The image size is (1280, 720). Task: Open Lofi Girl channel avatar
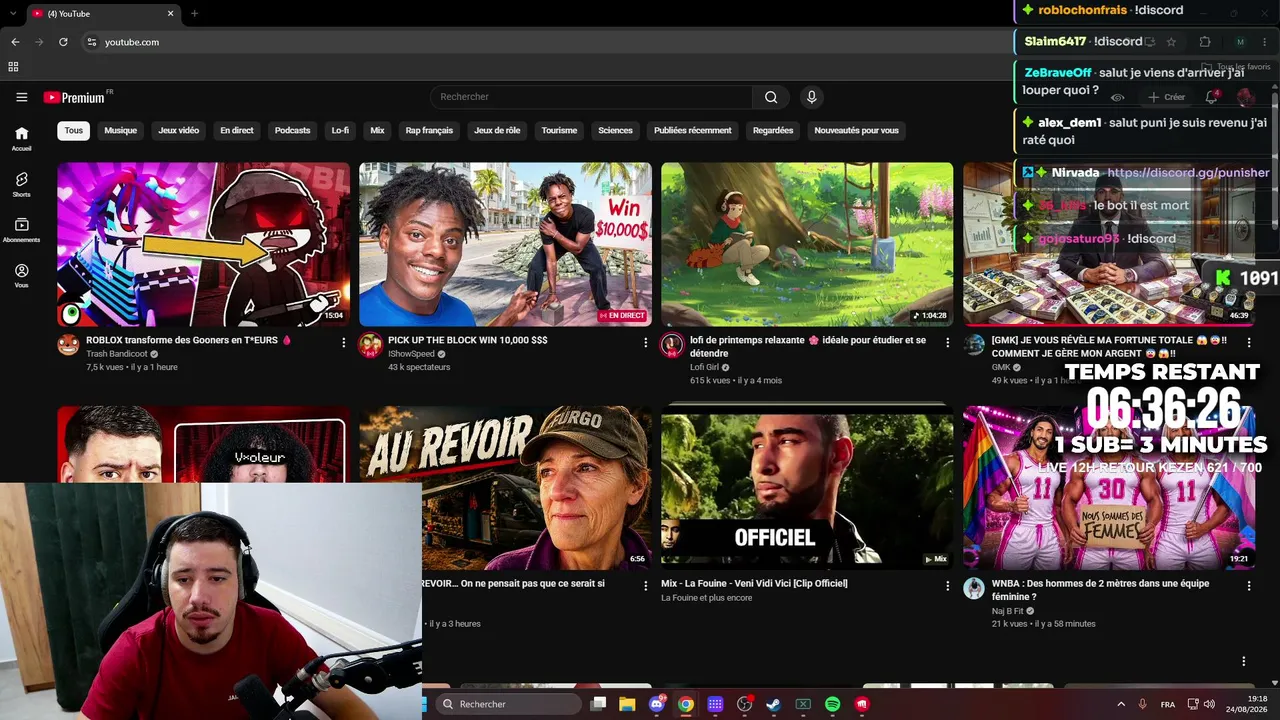(x=672, y=345)
